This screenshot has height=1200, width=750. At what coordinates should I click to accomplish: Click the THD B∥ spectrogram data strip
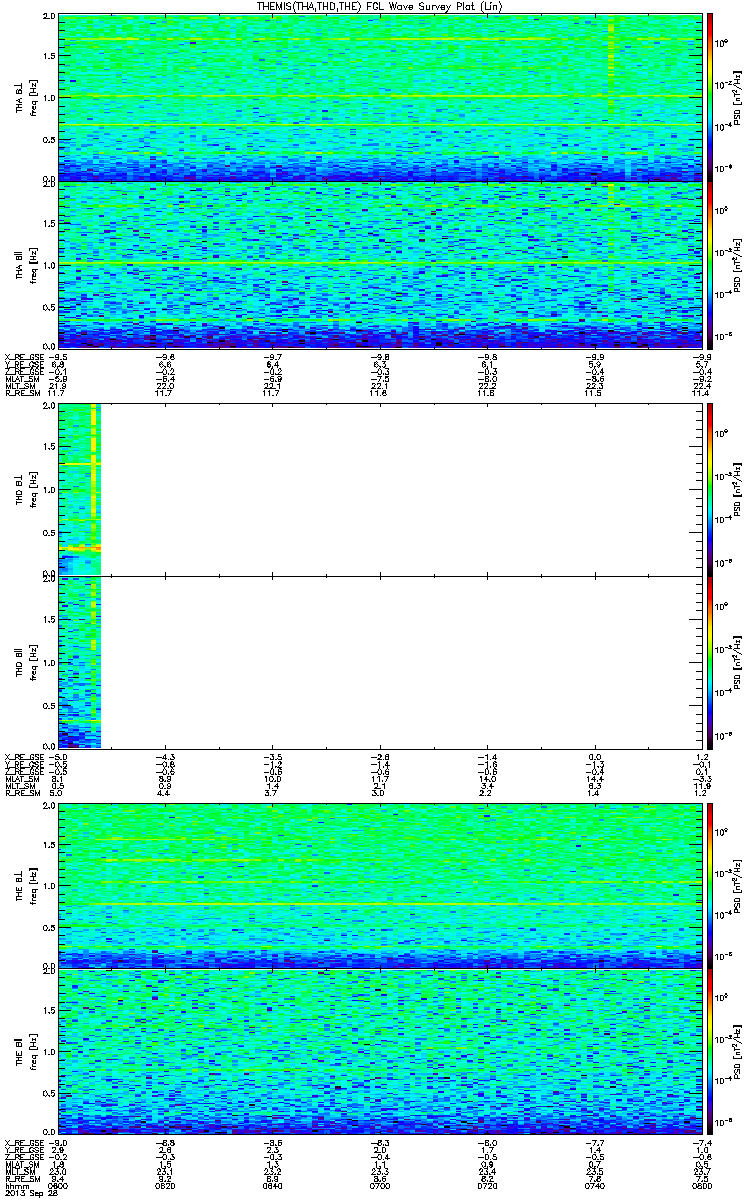(x=80, y=661)
